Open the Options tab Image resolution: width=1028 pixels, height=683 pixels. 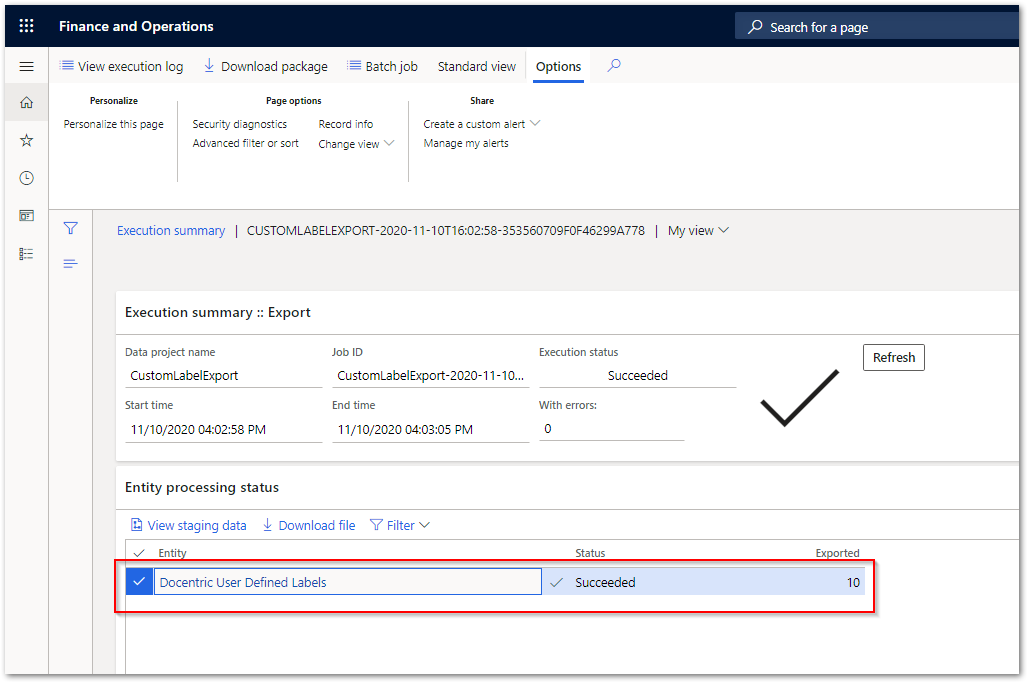point(559,66)
